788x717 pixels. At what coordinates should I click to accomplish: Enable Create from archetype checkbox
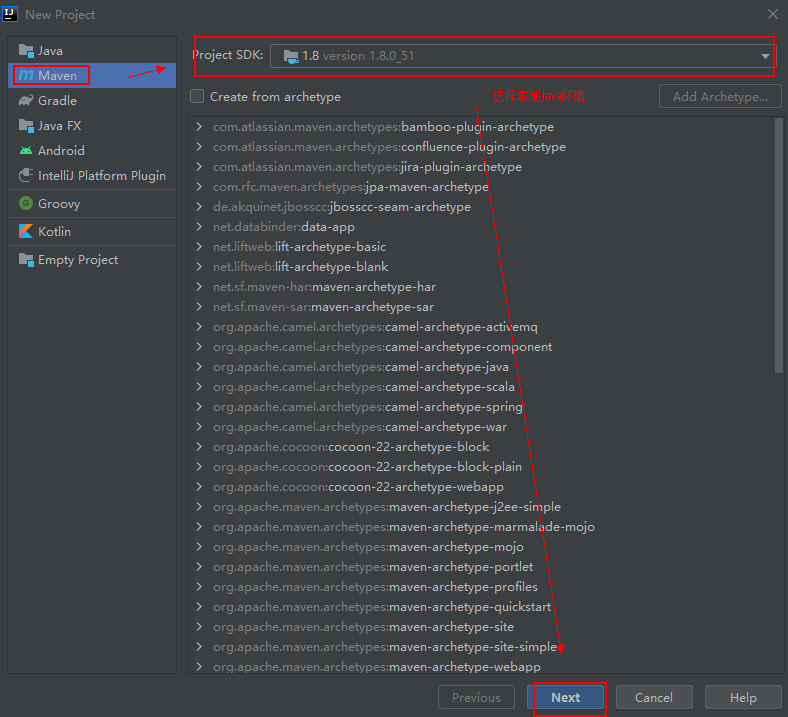[197, 96]
